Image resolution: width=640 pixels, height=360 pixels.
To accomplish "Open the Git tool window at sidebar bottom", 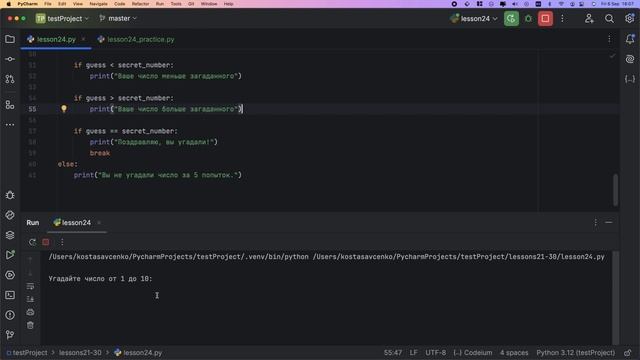I will point(10,335).
